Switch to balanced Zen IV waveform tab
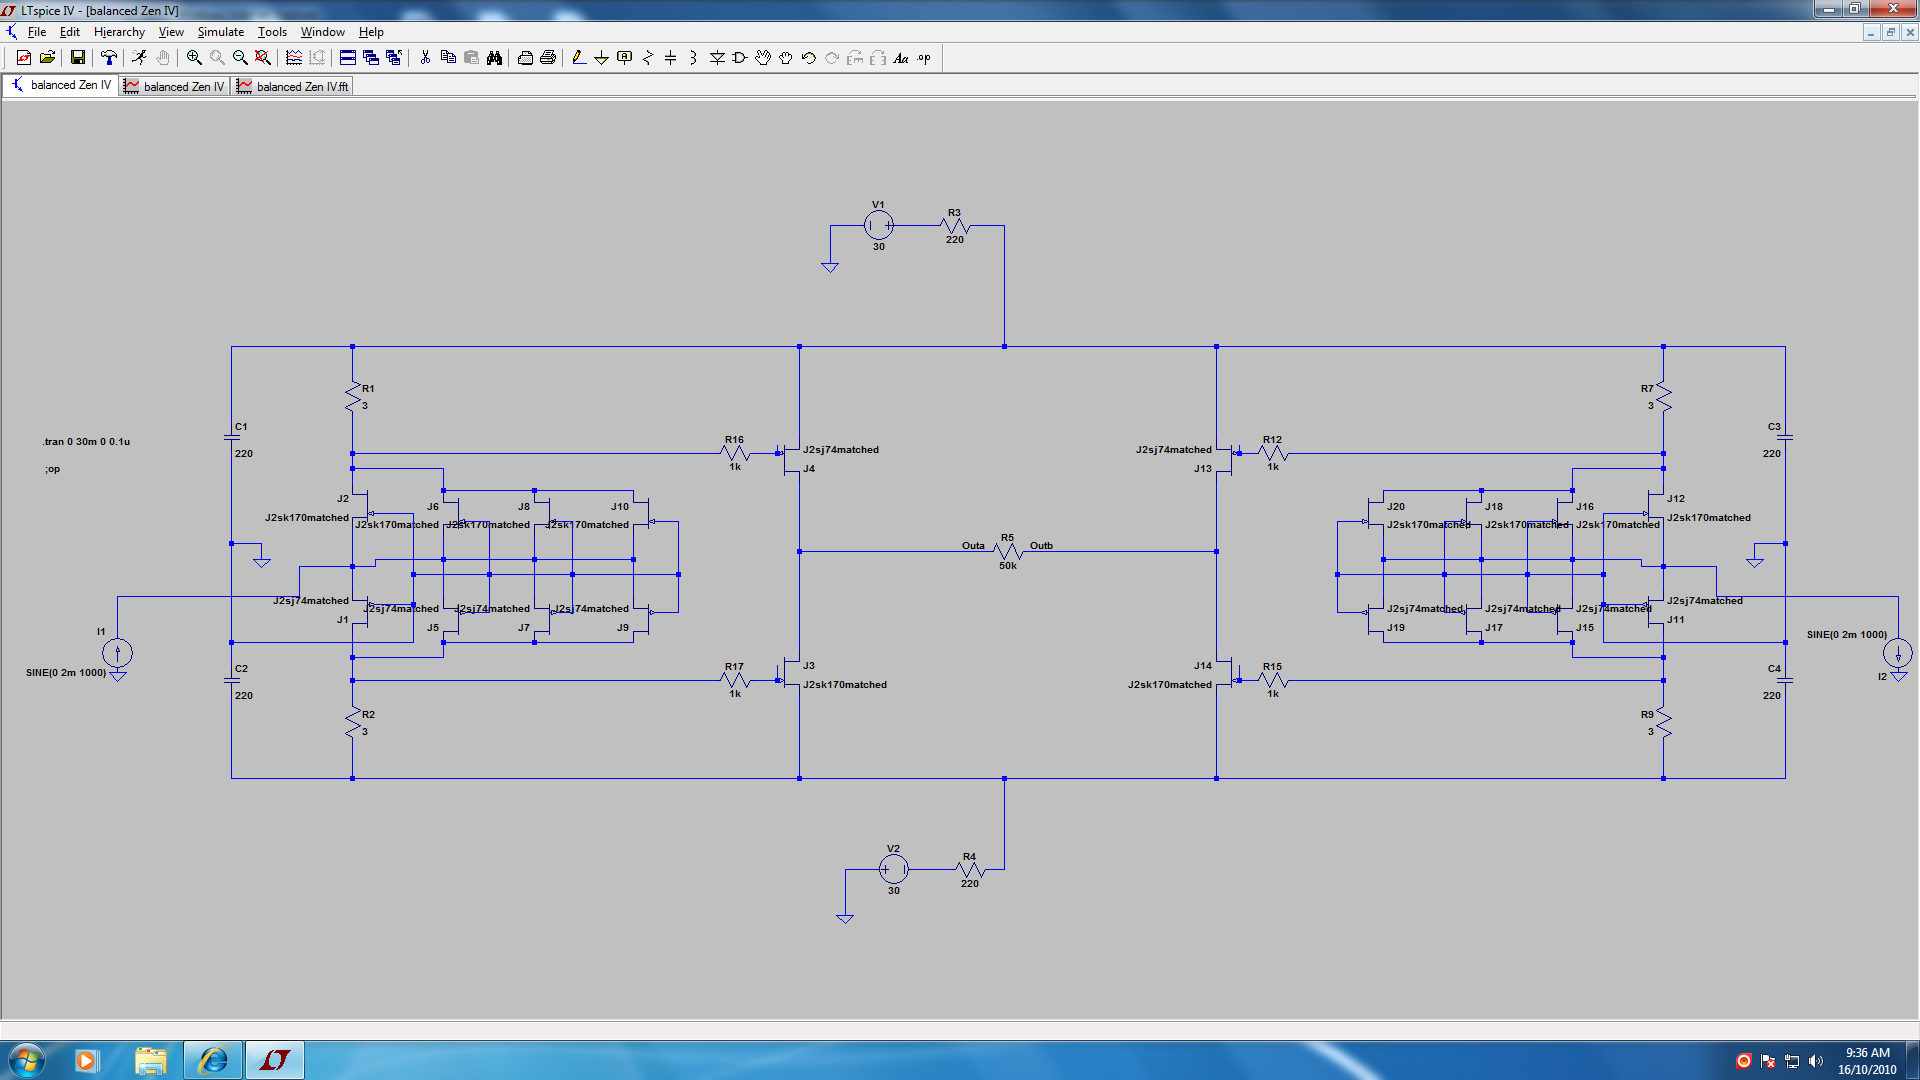Screen dimensions: 1920x1080 click(x=175, y=86)
